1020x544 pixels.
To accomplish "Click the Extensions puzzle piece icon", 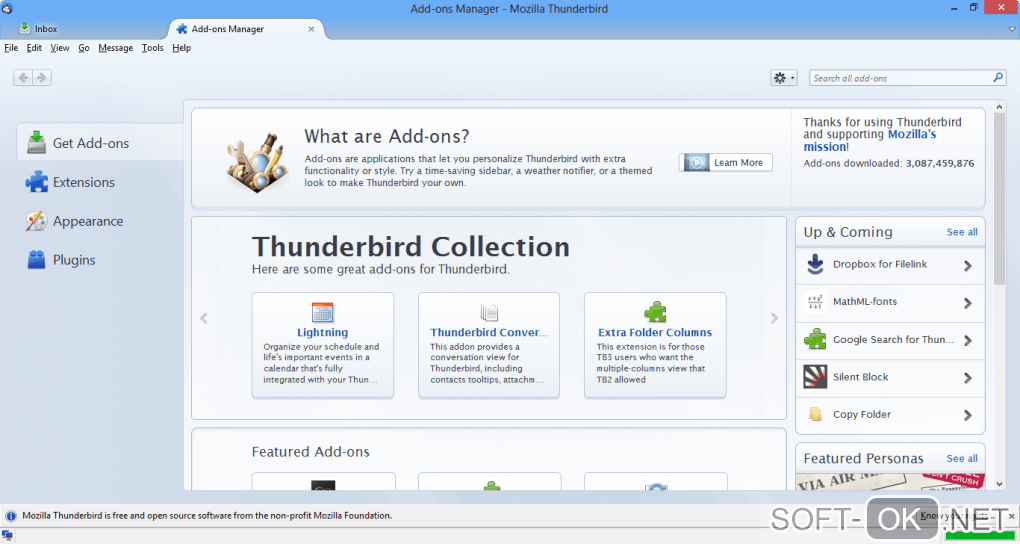I will click(36, 182).
